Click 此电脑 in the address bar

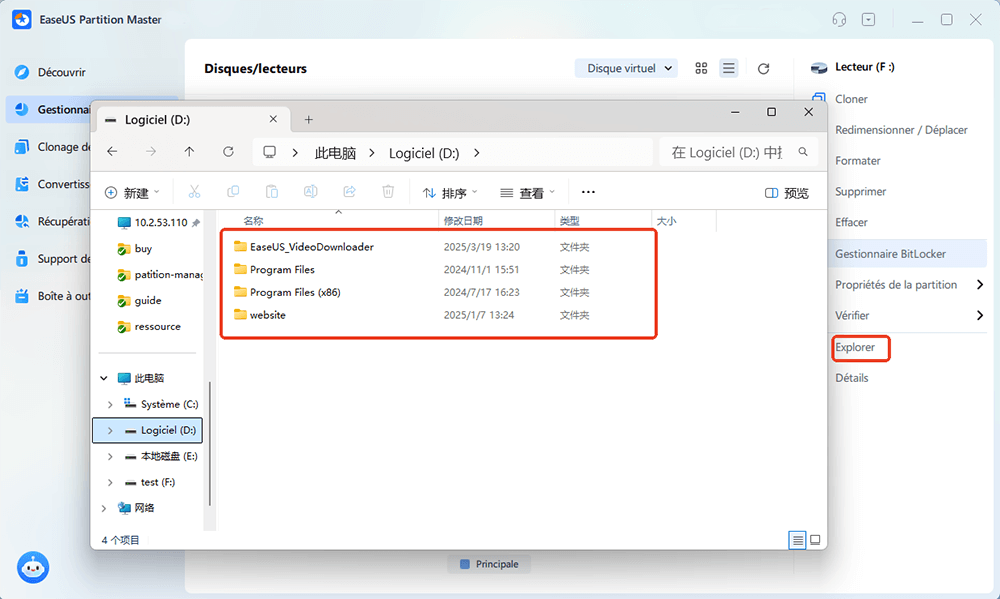point(335,153)
